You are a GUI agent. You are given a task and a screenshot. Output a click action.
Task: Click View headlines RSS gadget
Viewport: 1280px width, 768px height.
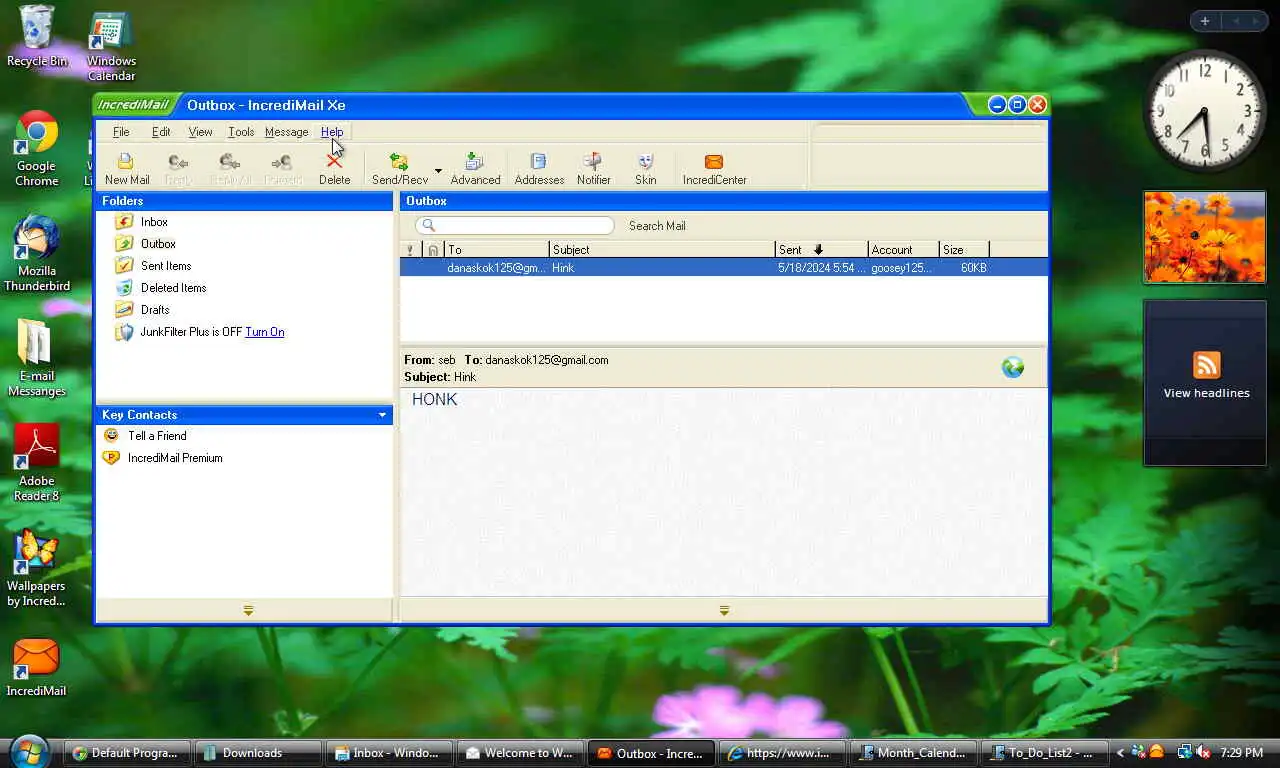click(x=1205, y=382)
